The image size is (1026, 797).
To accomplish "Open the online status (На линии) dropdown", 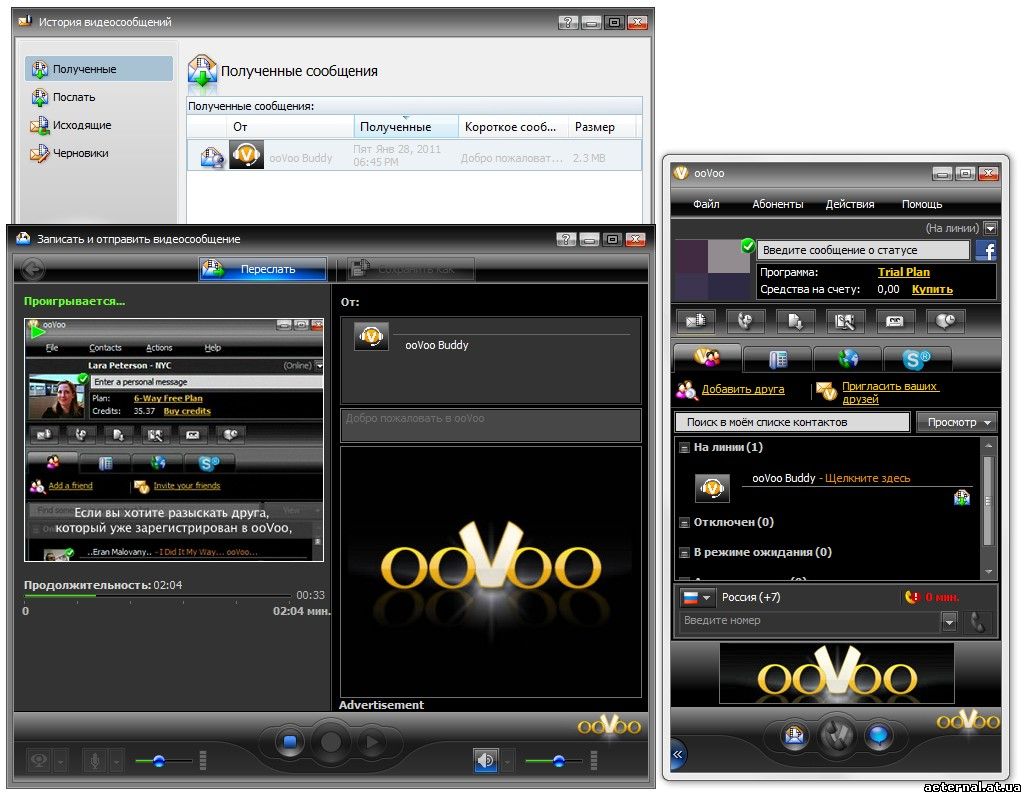I will click(x=991, y=228).
